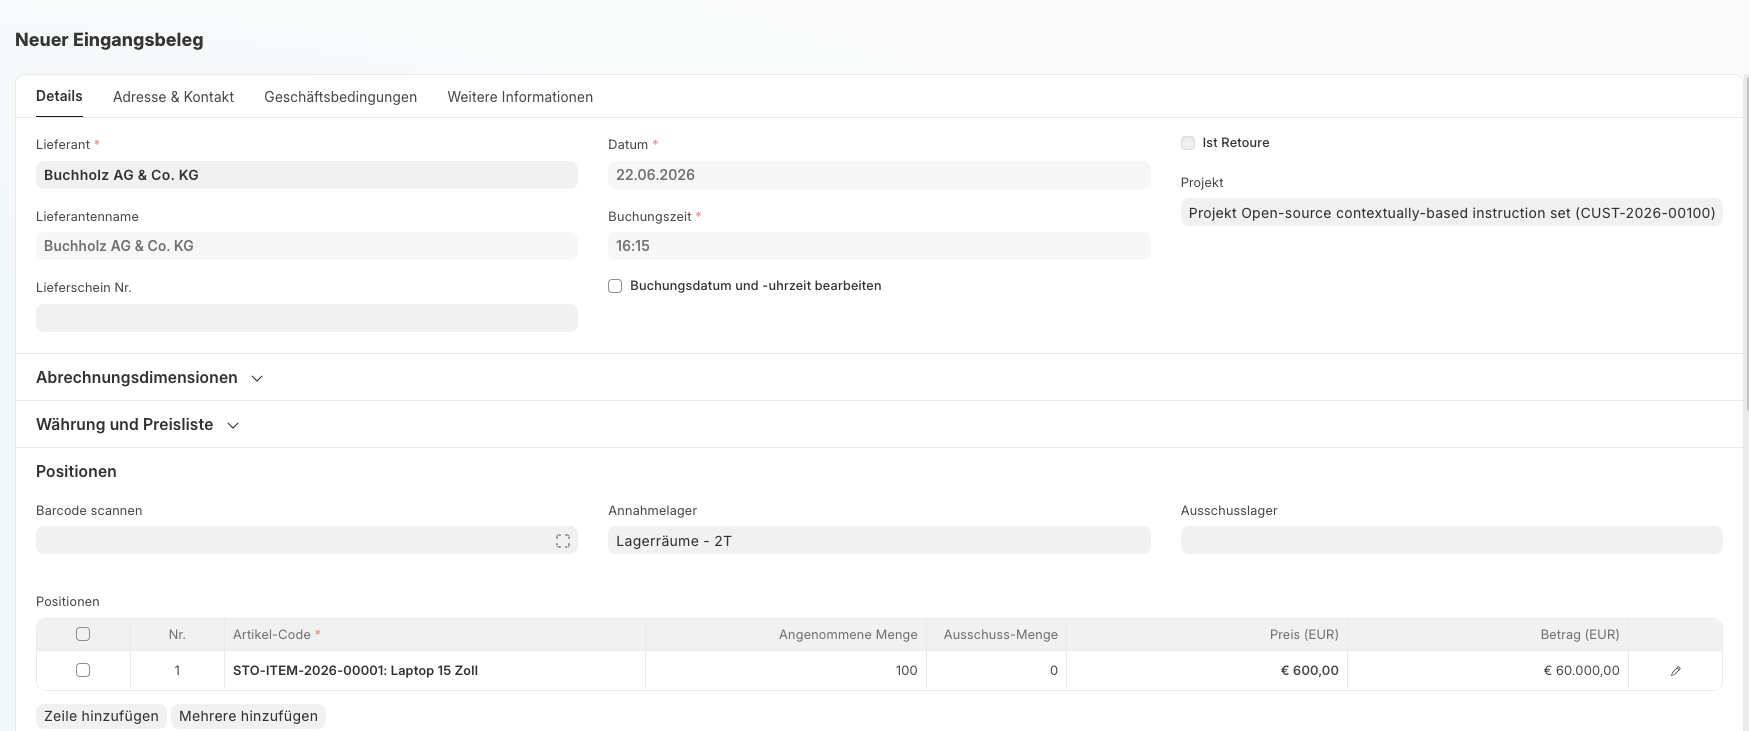Toggle the Ist Retoure checkbox
This screenshot has width=1749, height=731.
(x=1188, y=143)
